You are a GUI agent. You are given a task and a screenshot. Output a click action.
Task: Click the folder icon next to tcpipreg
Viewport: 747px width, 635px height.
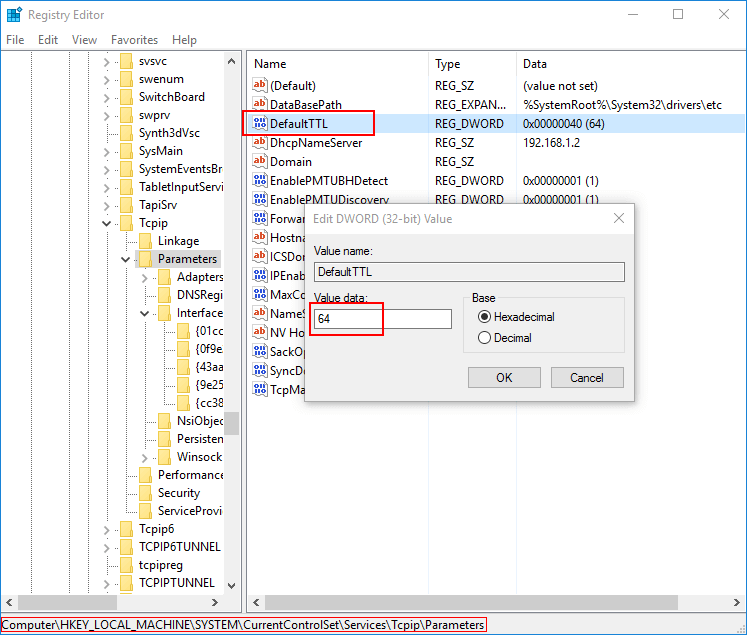[x=126, y=565]
